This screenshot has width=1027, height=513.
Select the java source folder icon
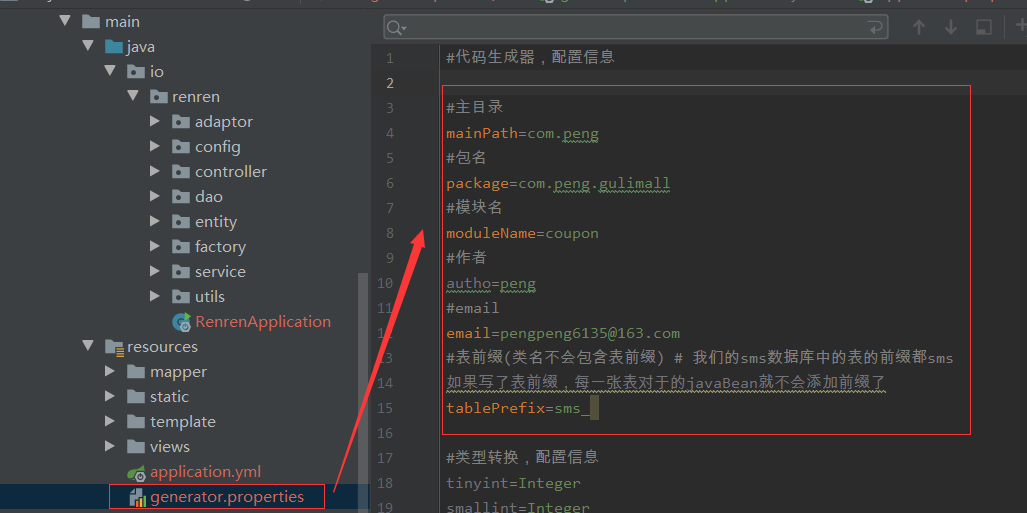(114, 47)
